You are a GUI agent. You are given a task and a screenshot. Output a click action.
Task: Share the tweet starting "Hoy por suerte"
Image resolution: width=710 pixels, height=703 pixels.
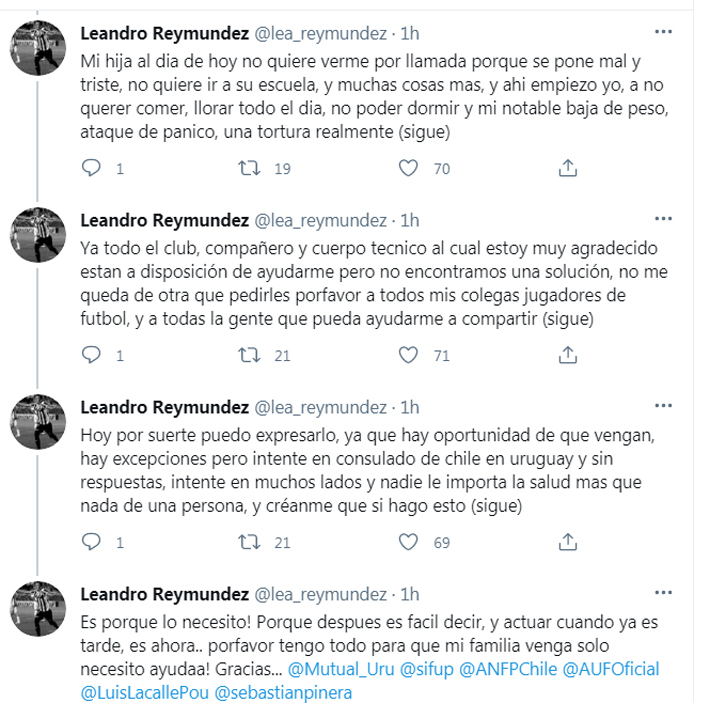tap(567, 542)
